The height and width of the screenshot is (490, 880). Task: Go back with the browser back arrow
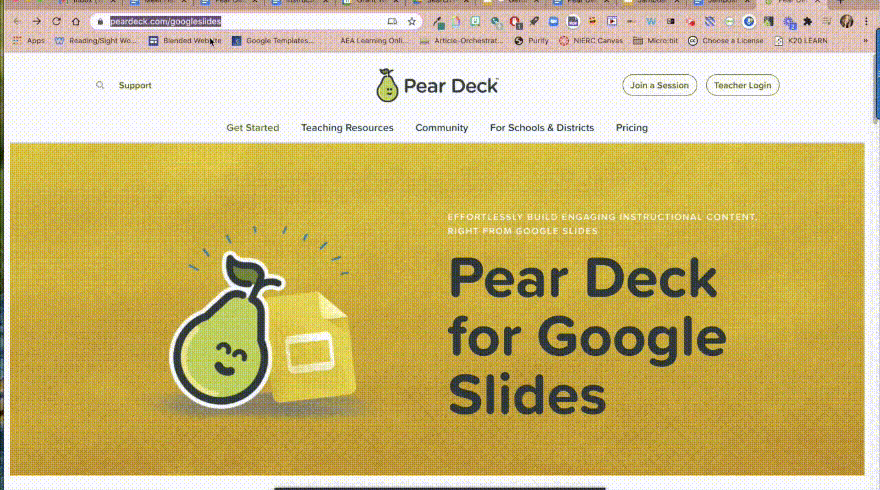click(x=17, y=21)
